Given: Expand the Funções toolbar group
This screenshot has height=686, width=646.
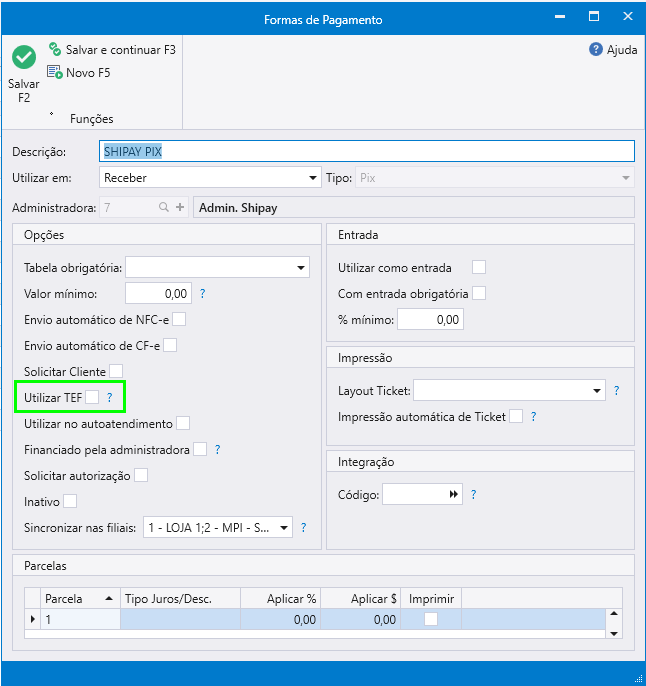Looking at the screenshot, I should (x=51, y=114).
